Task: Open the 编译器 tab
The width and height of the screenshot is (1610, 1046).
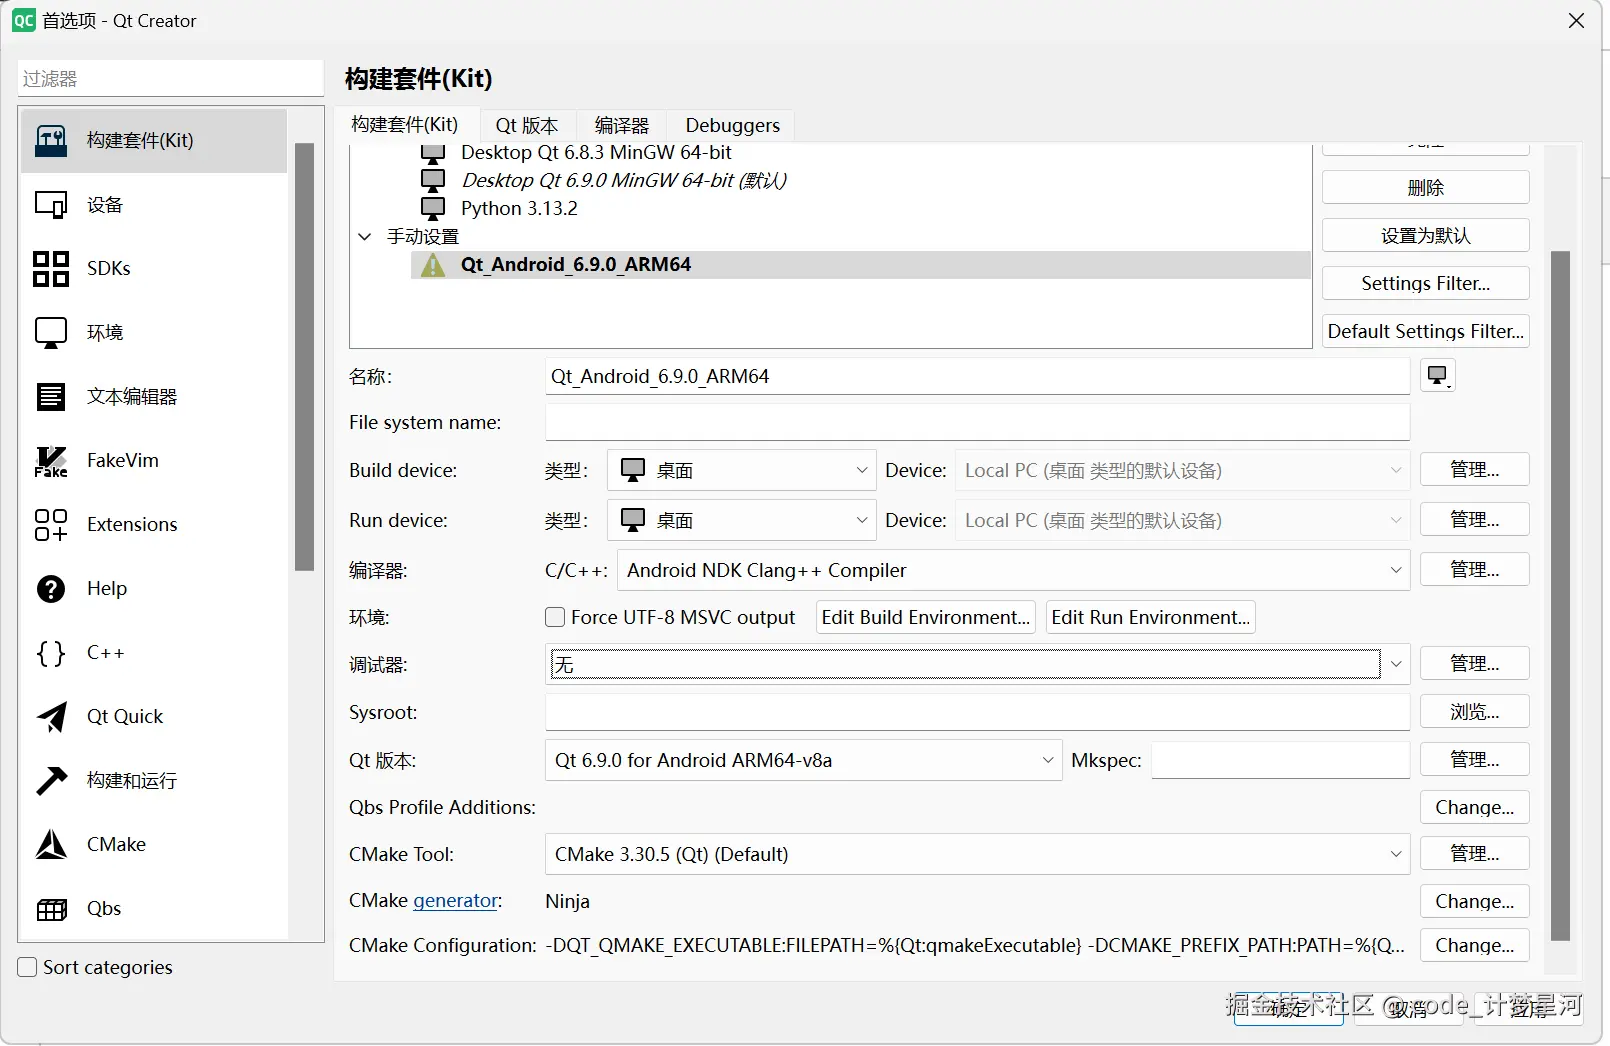Action: click(x=622, y=125)
